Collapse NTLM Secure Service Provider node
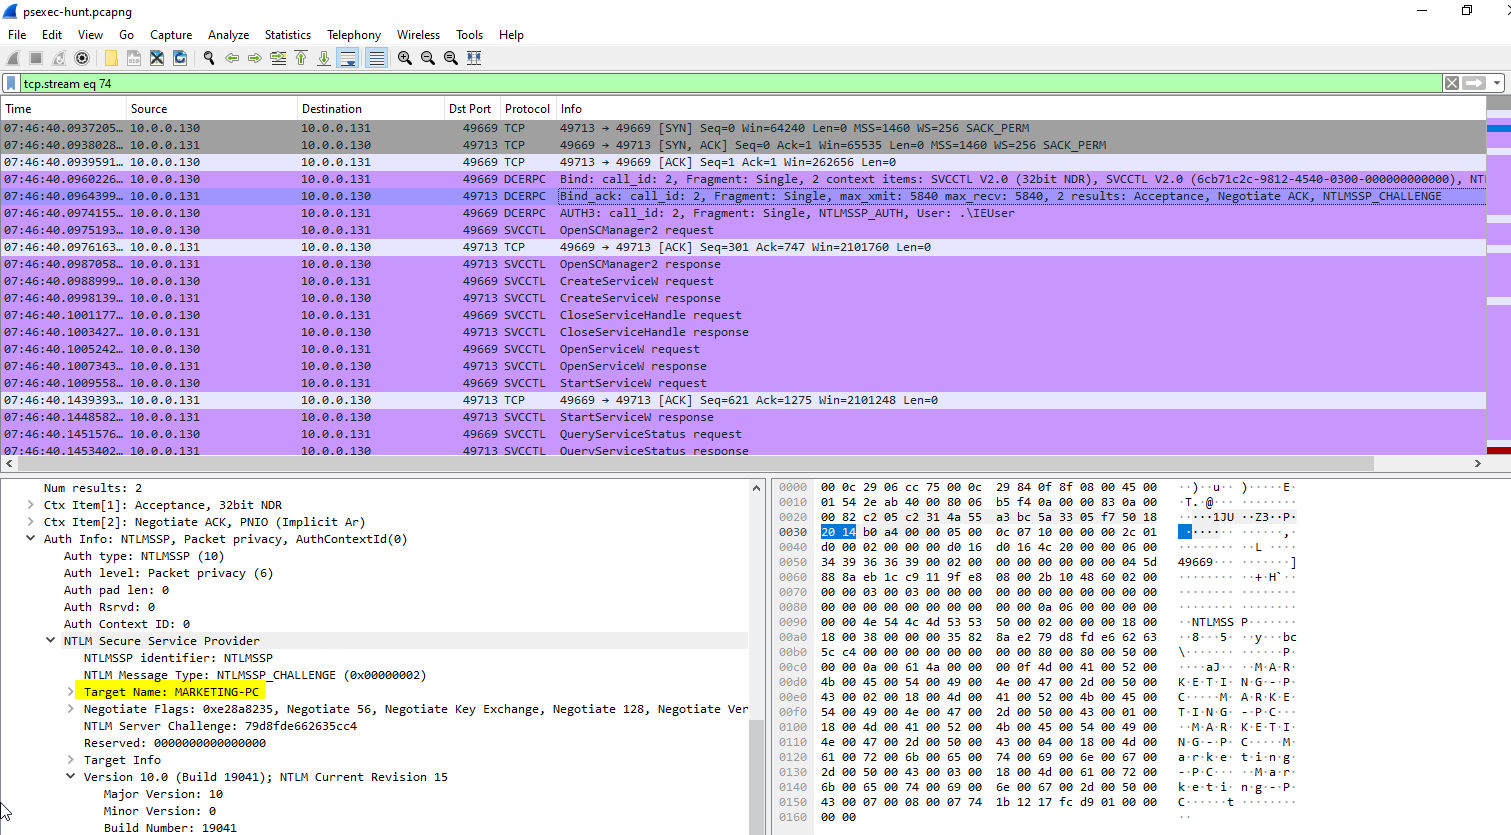The image size is (1511, 835). pos(51,641)
